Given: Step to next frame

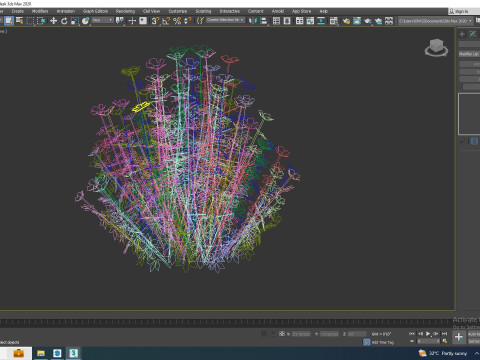Looking at the screenshot, I should coord(436,333).
